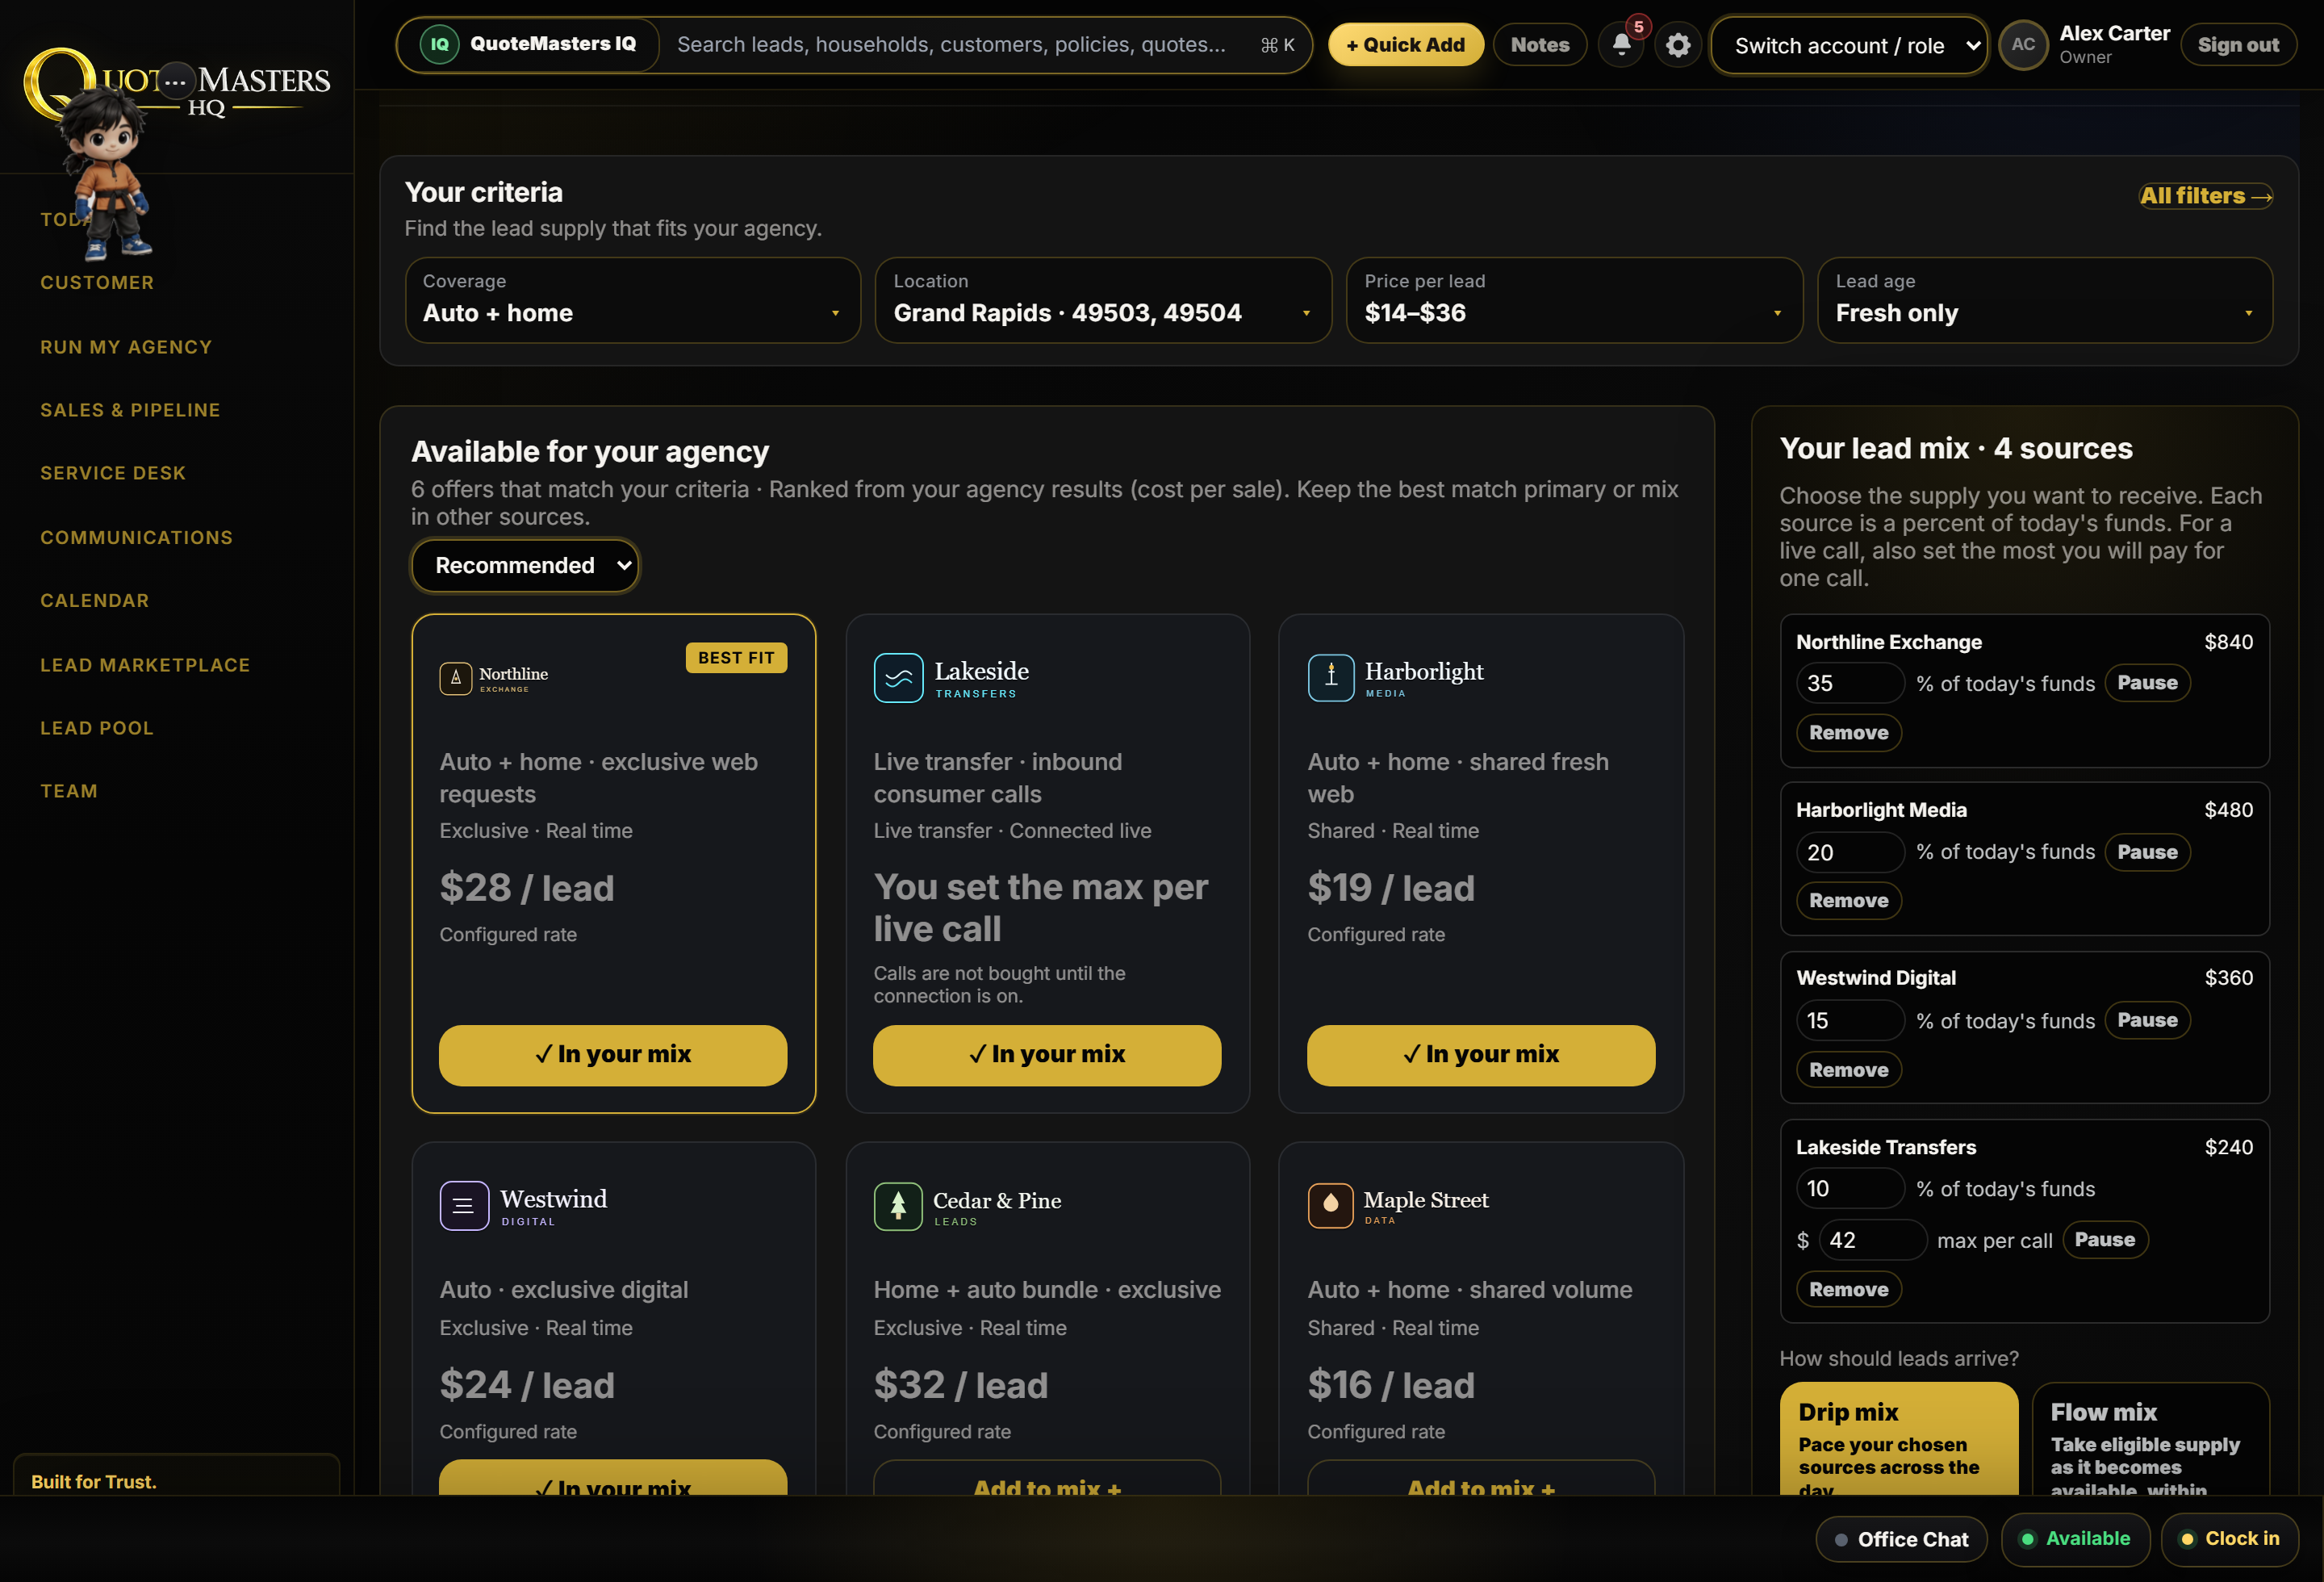Select the Drip mix option
Viewport: 2324px width, 1582px height.
pos(1898,1439)
